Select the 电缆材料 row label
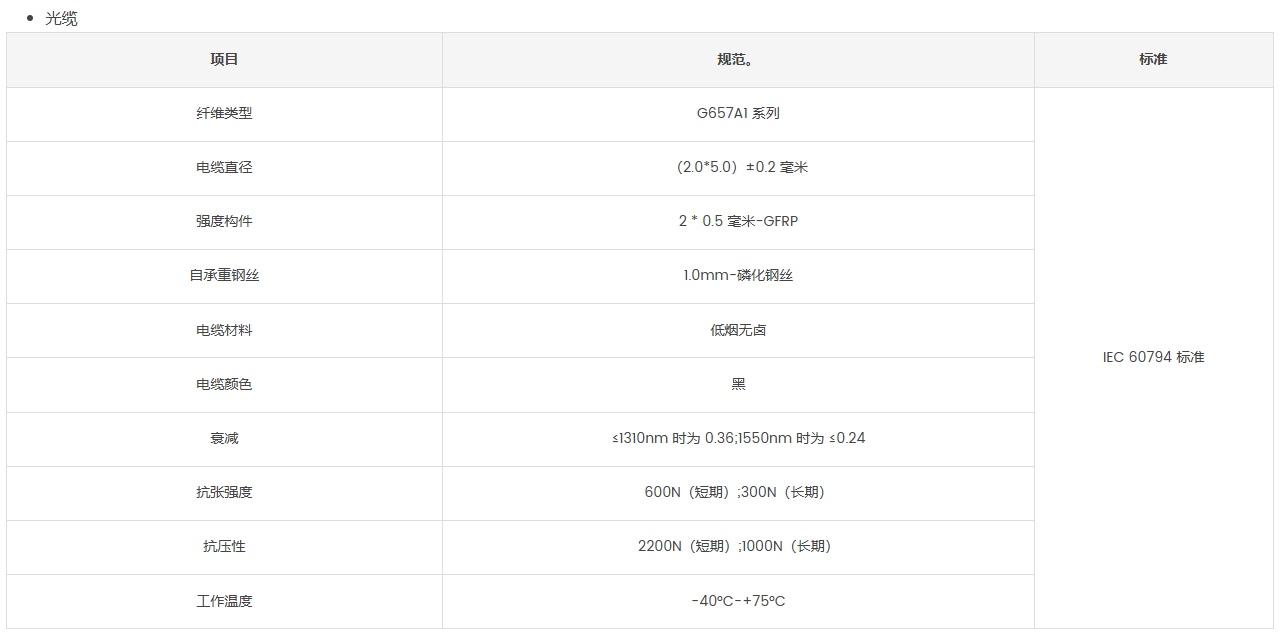 point(224,330)
